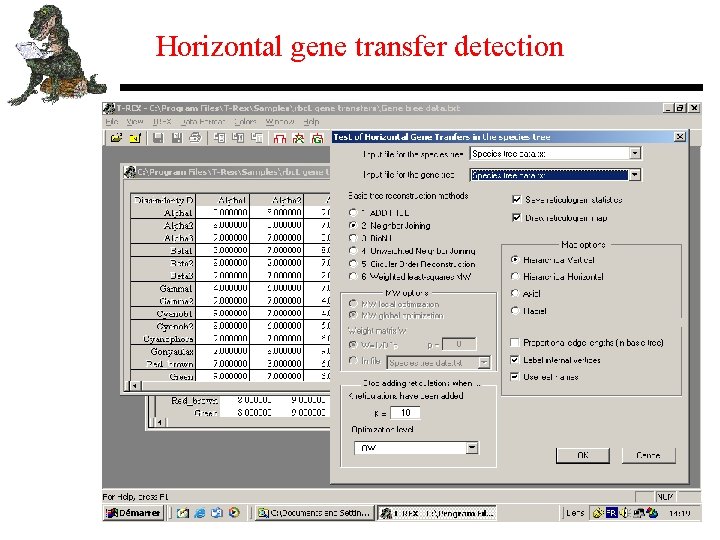Click the red tree icon with crossed lines

point(298,138)
